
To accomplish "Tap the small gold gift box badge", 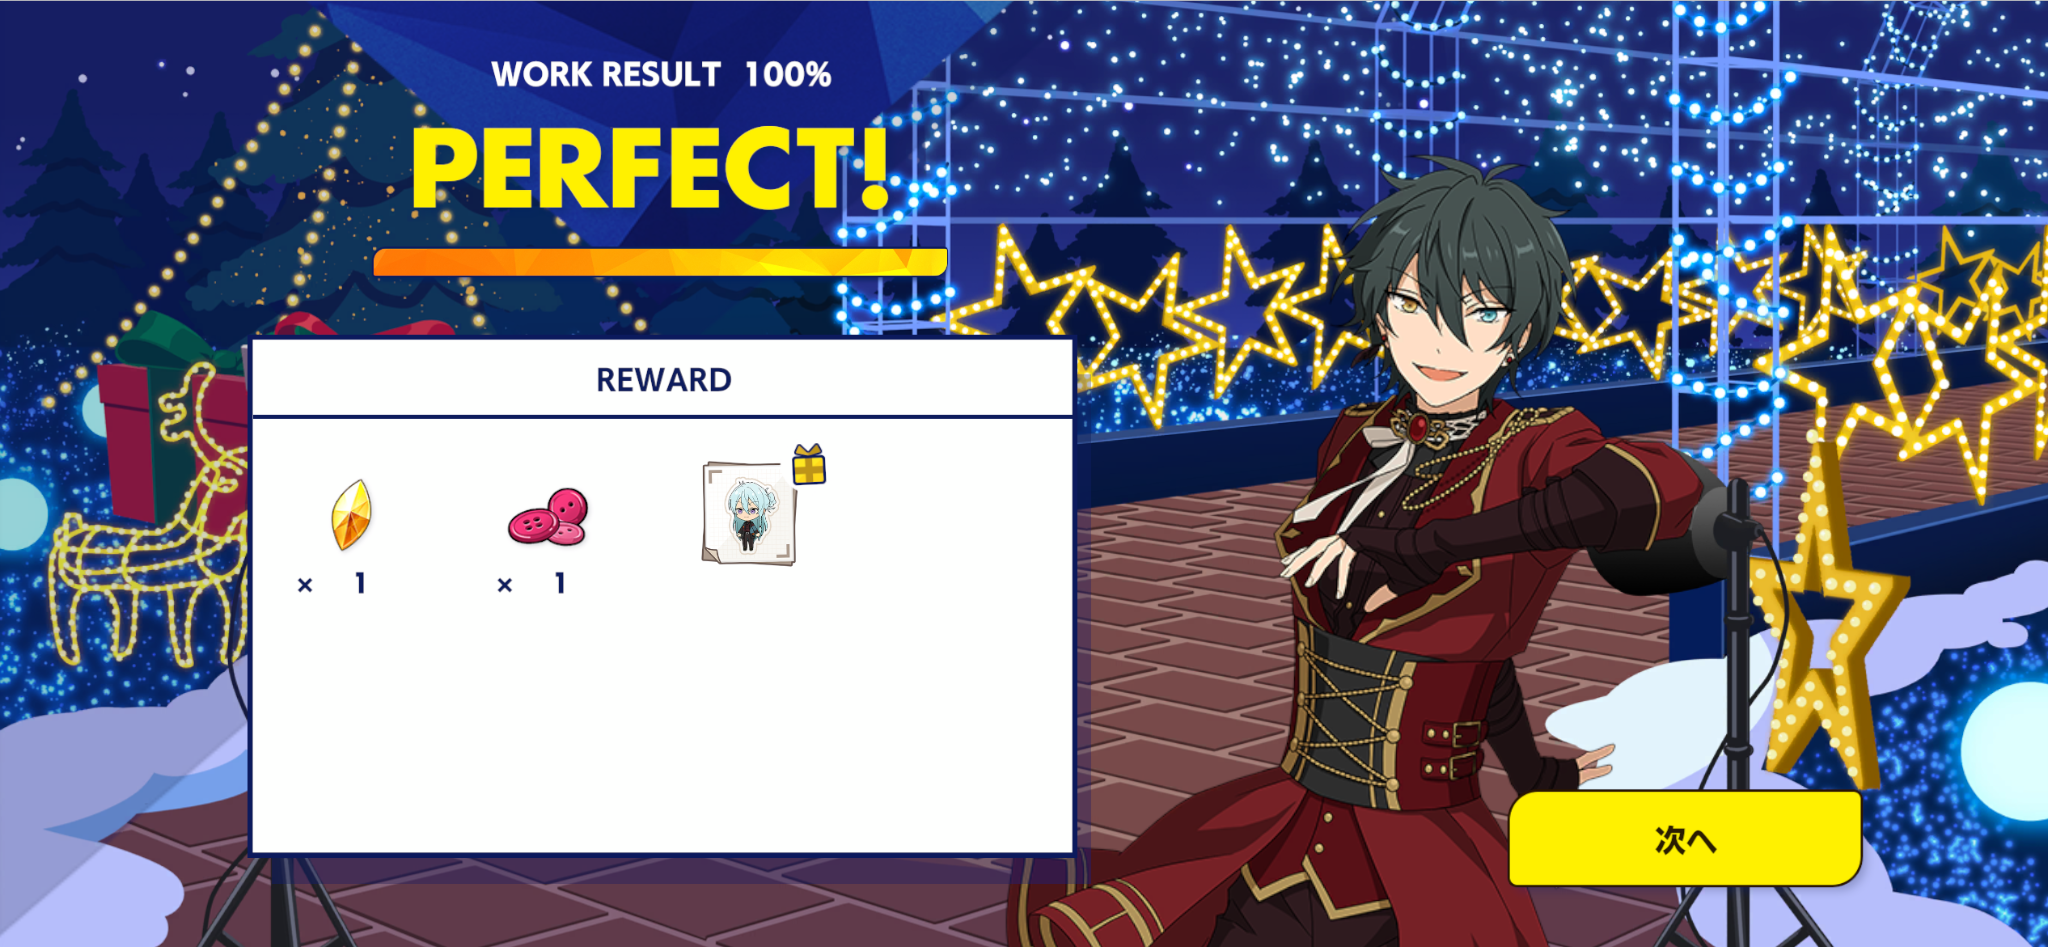I will pyautogui.click(x=809, y=464).
